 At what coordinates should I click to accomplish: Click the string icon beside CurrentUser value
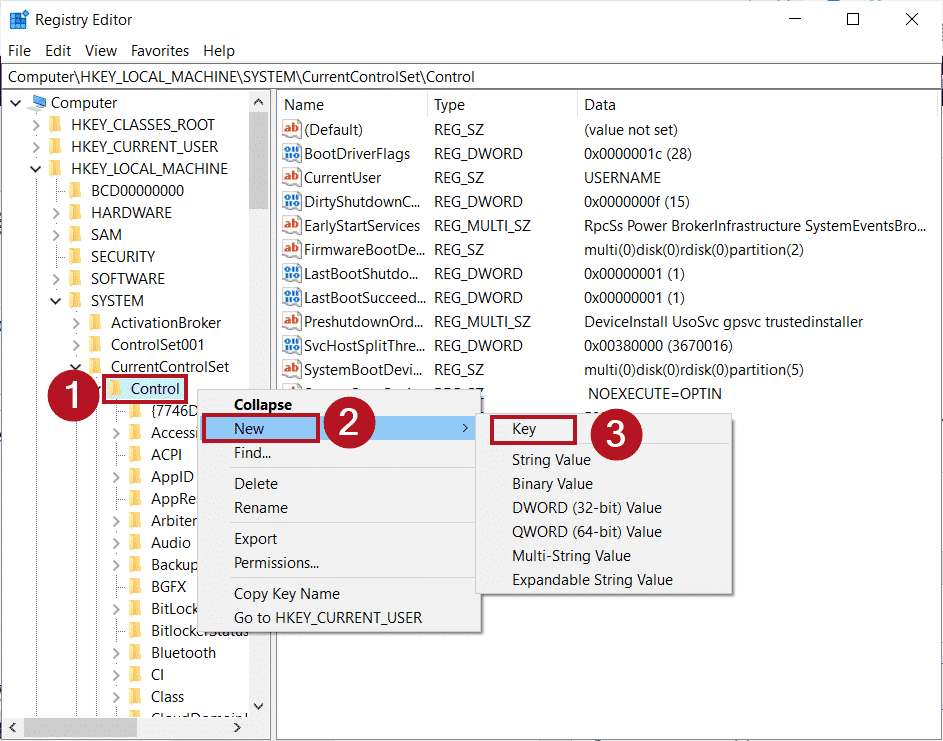point(292,177)
